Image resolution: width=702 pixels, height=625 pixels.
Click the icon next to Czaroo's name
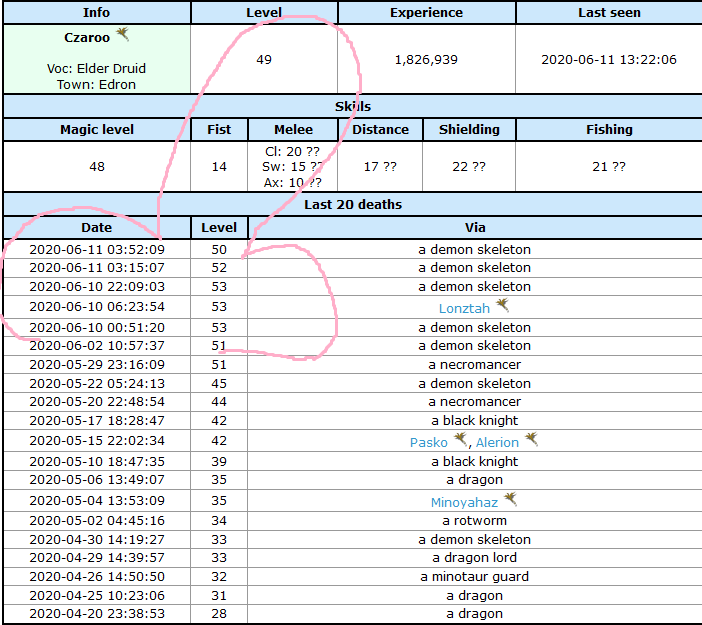point(123,35)
